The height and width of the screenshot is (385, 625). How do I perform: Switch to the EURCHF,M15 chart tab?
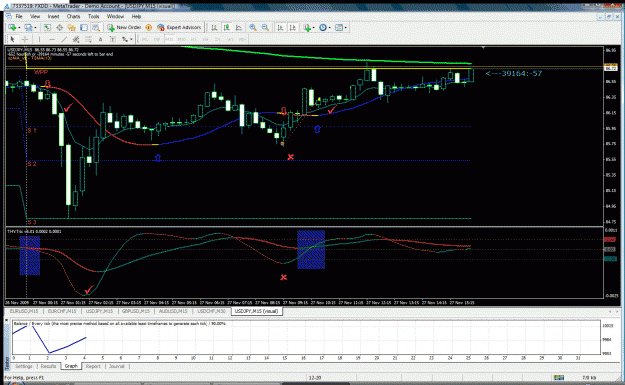coord(62,311)
